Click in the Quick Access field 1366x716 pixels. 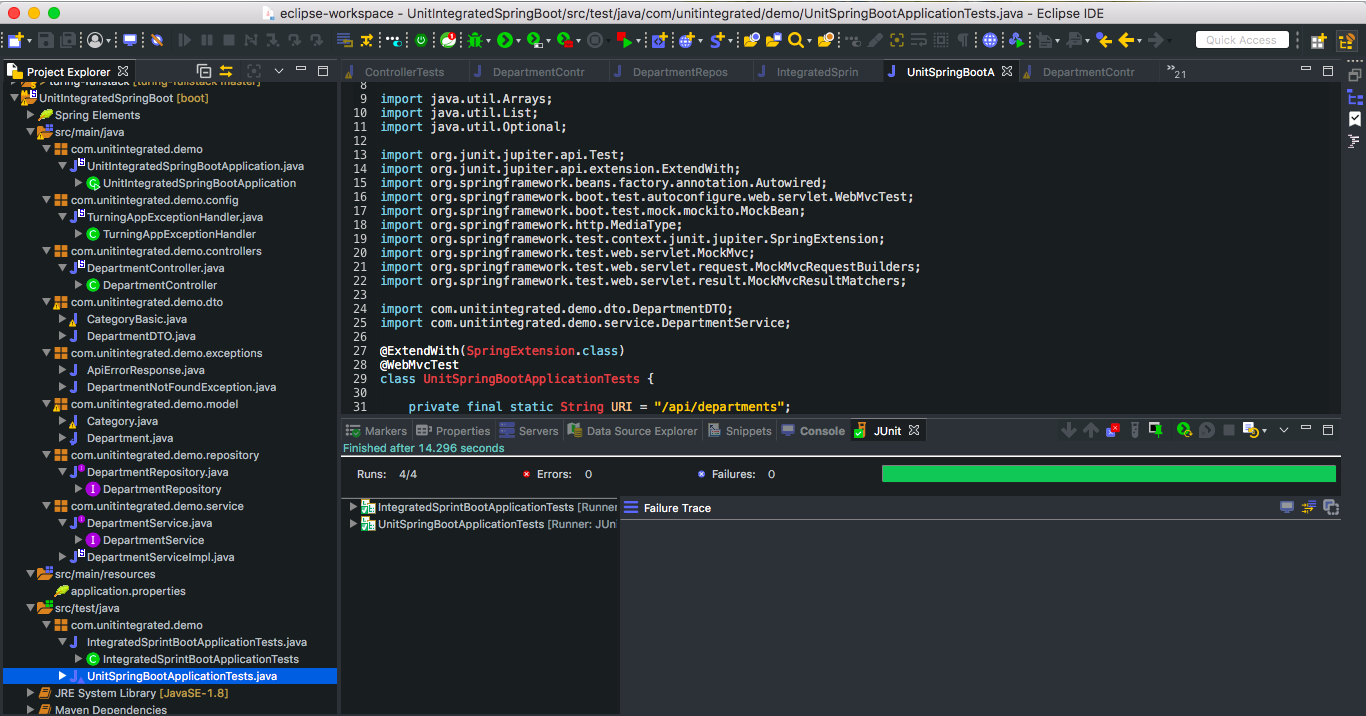point(1241,40)
